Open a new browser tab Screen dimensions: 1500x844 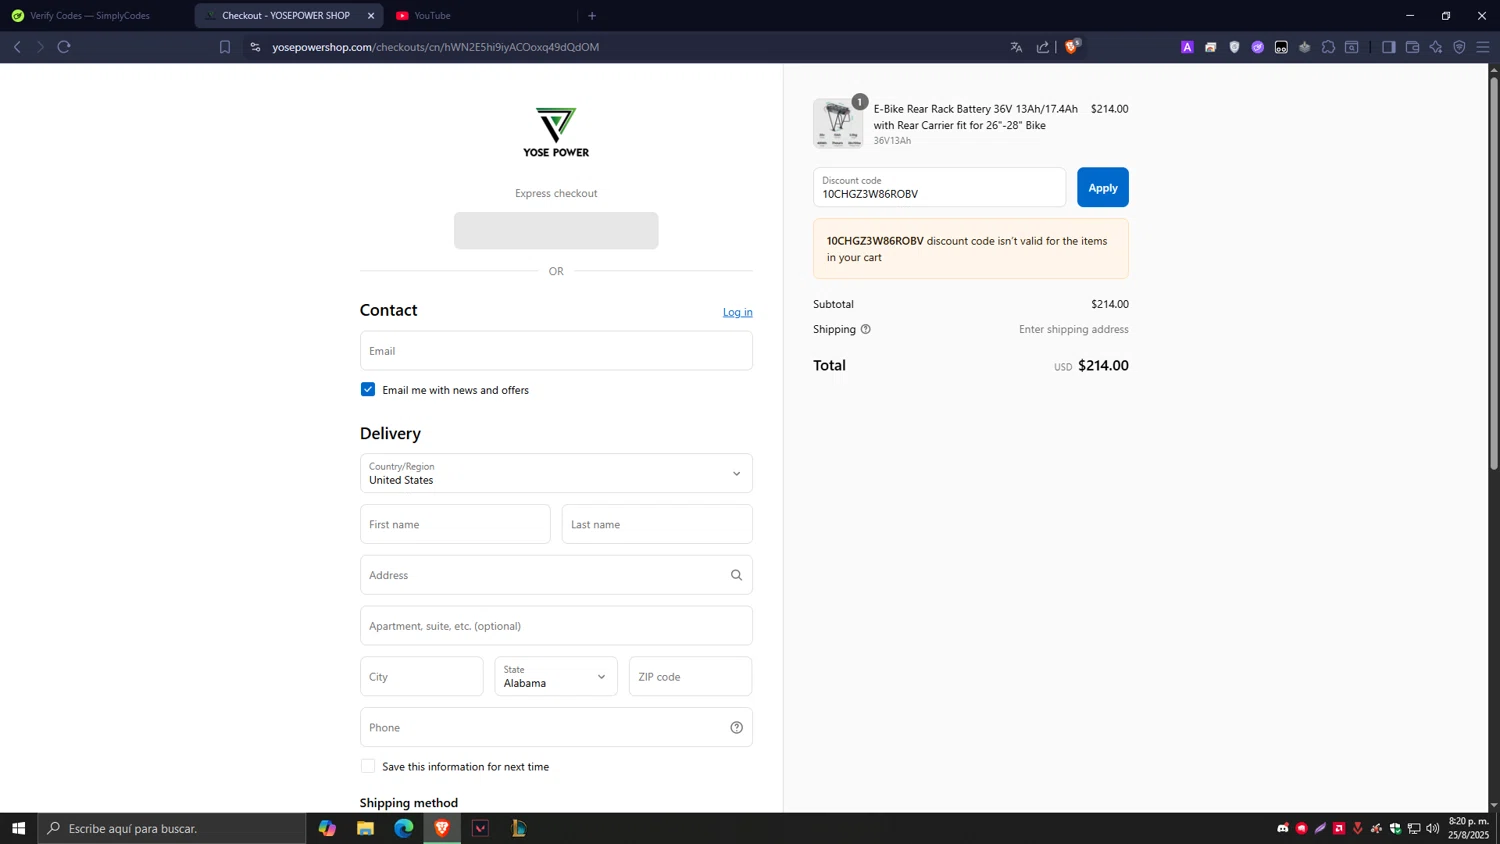pyautogui.click(x=592, y=16)
